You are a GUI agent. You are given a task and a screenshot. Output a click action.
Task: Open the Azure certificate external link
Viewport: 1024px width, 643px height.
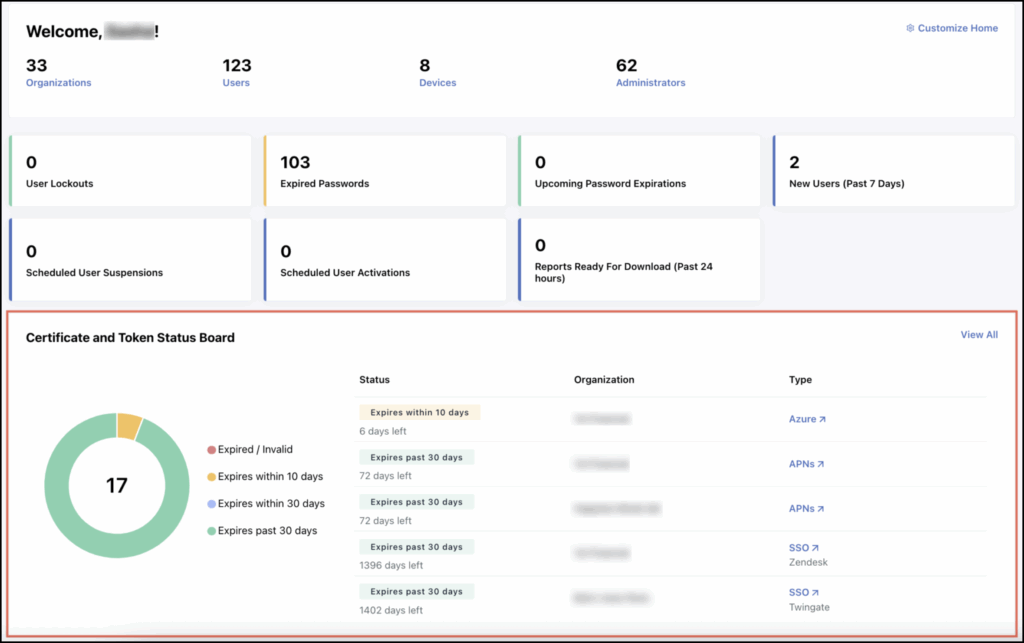coord(807,420)
